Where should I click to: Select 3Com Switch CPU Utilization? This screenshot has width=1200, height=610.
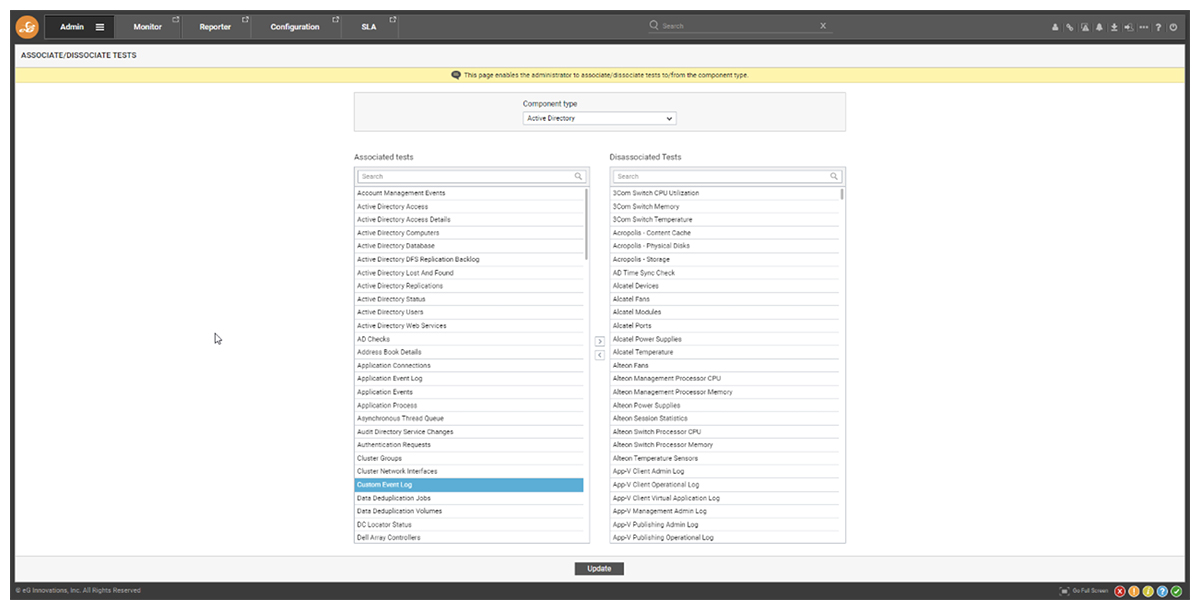coord(725,193)
